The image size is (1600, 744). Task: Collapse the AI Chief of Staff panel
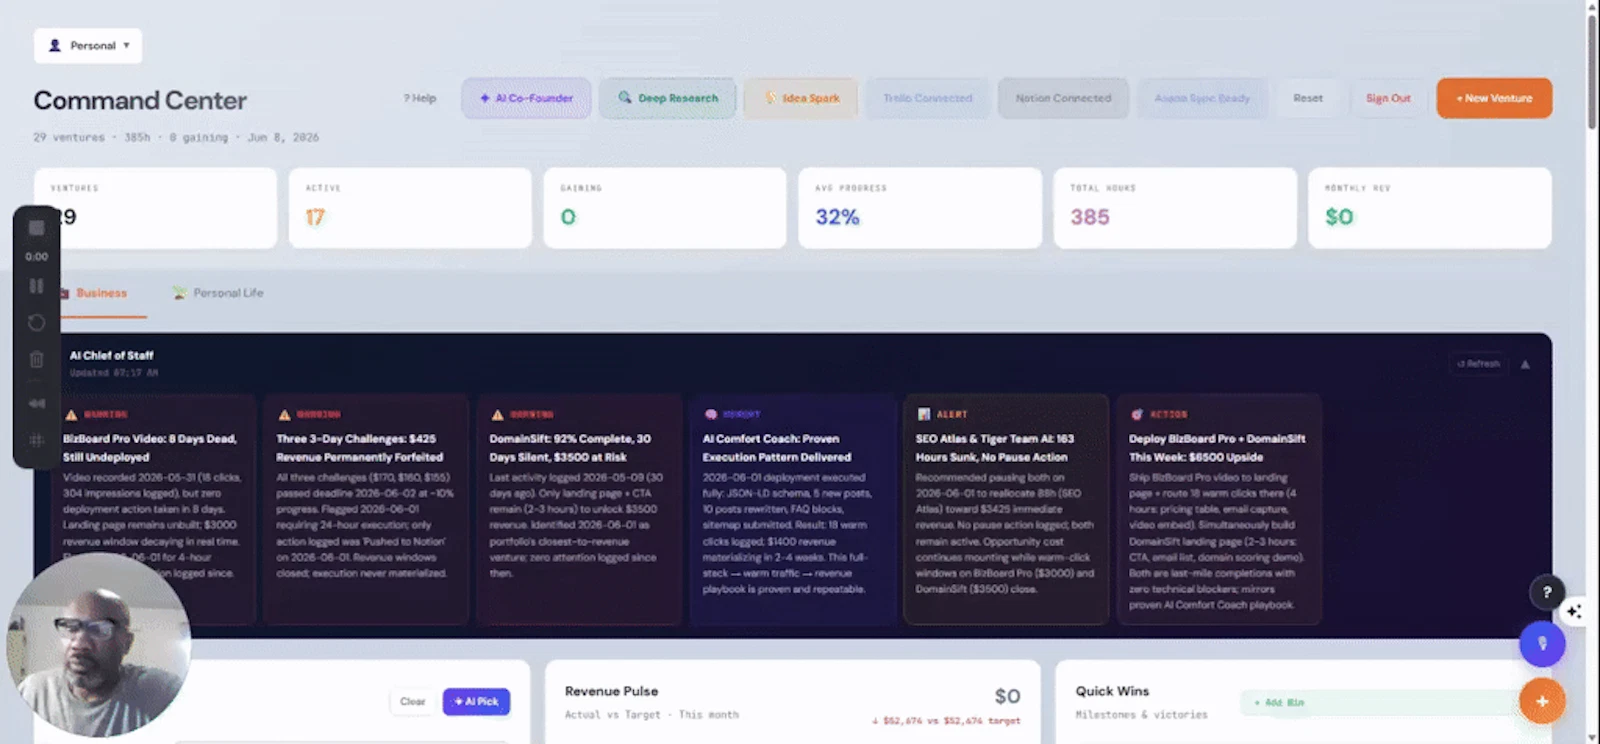tap(1525, 364)
